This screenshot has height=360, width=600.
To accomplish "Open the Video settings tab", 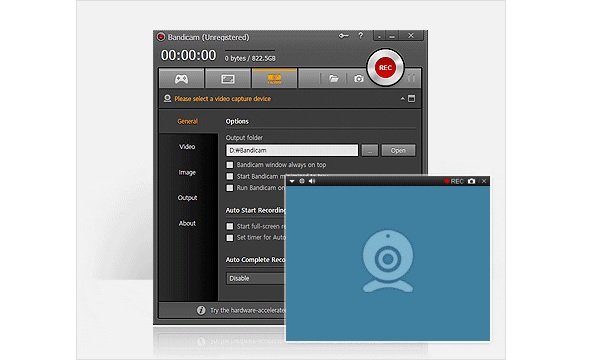I will click(187, 147).
